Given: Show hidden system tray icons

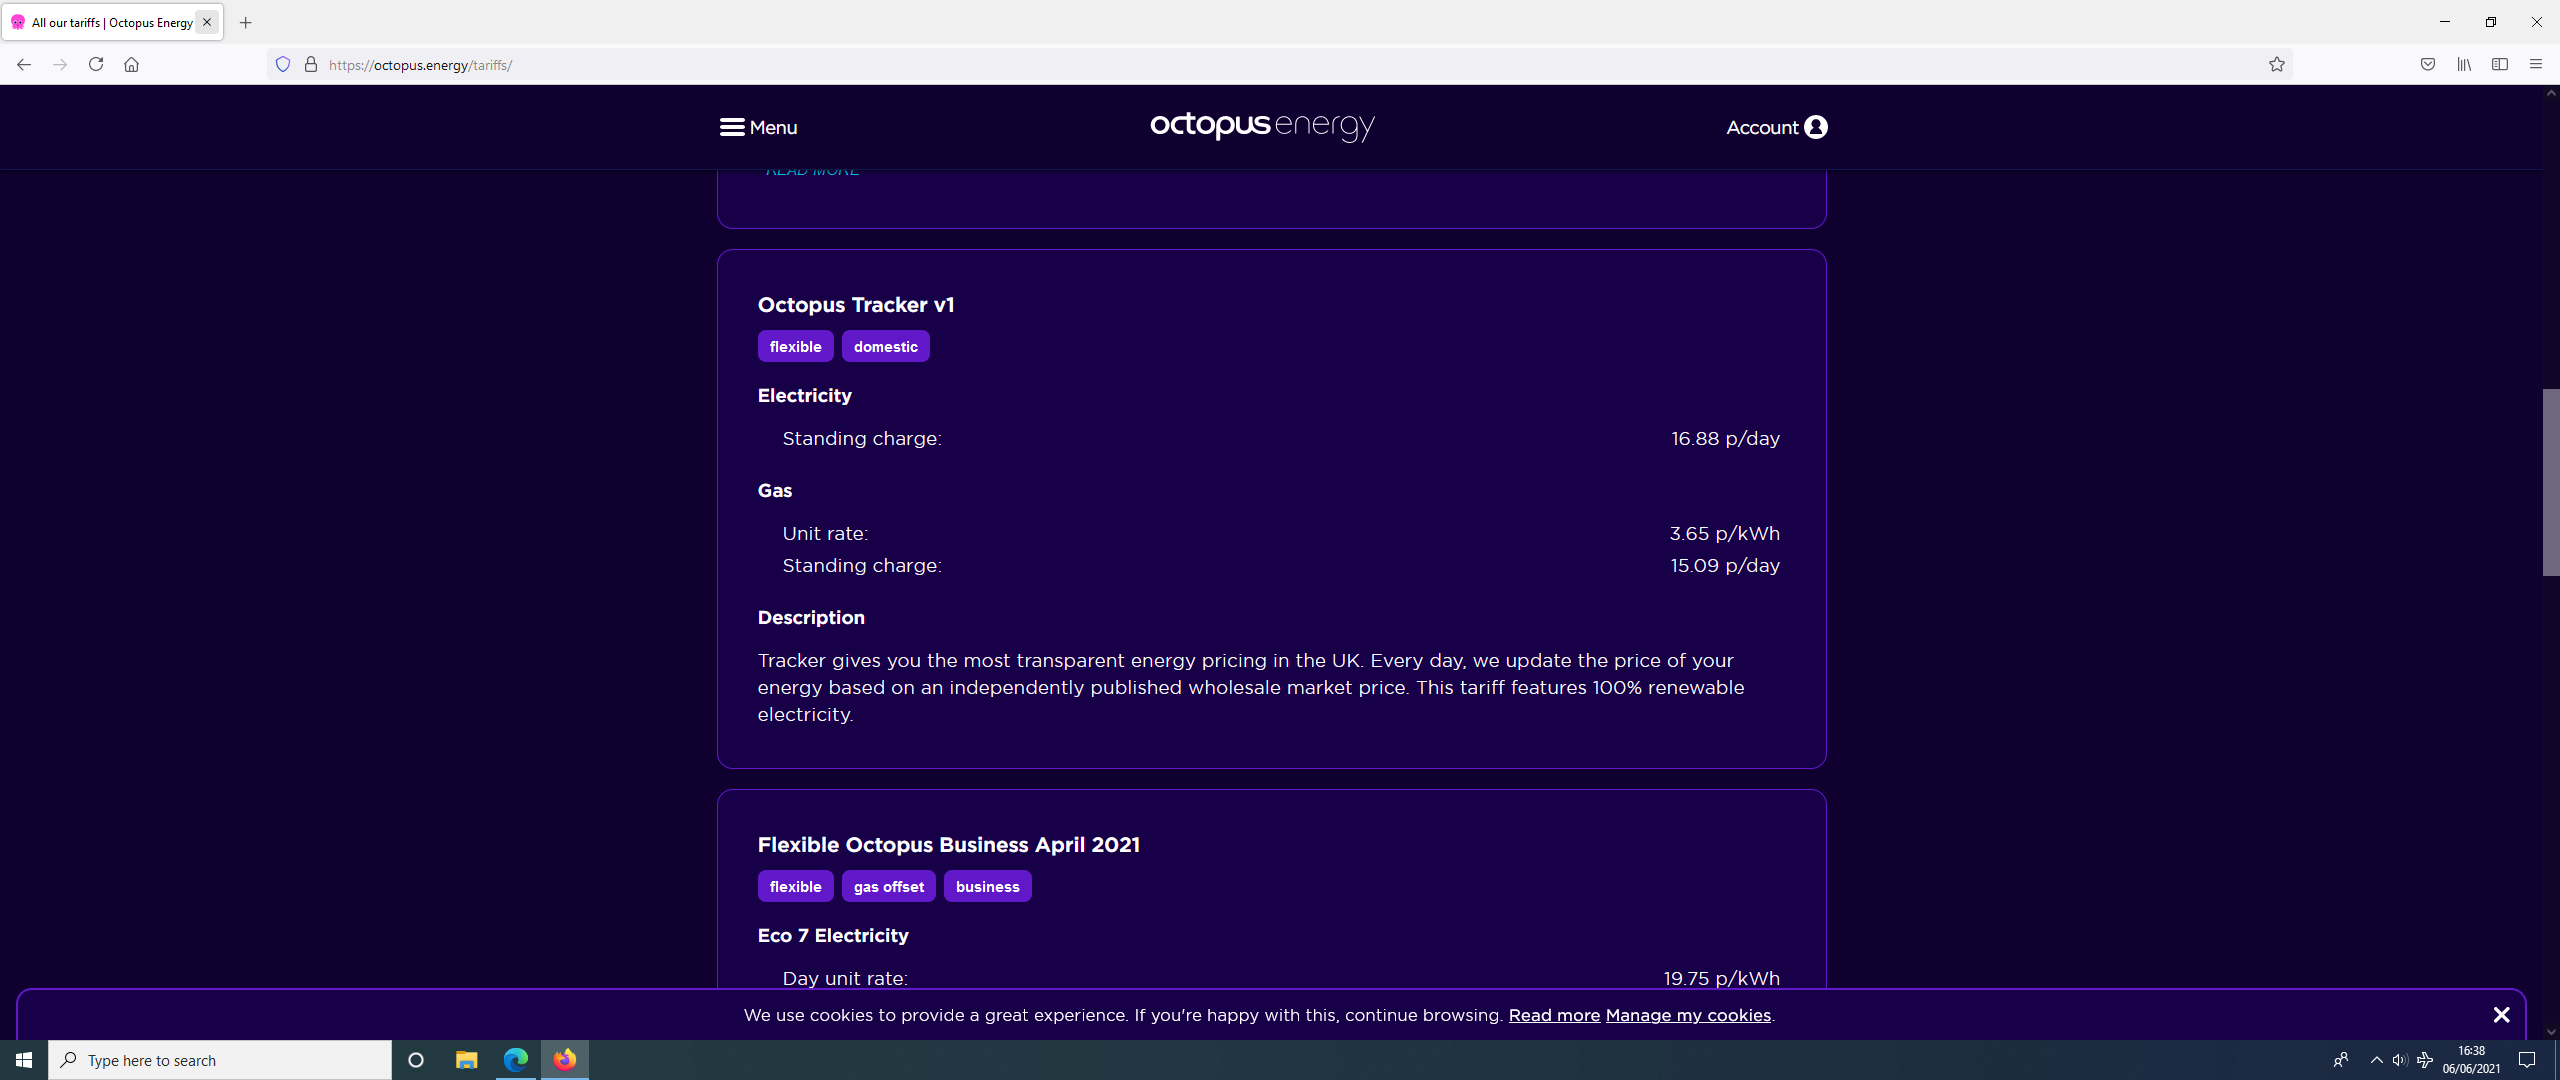Looking at the screenshot, I should [2376, 1060].
